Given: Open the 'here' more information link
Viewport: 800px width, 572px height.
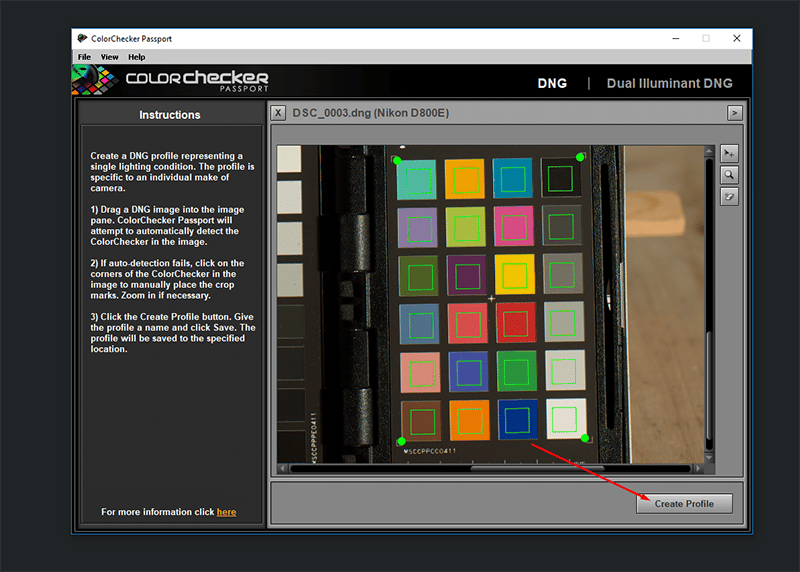Looking at the screenshot, I should point(226,512).
